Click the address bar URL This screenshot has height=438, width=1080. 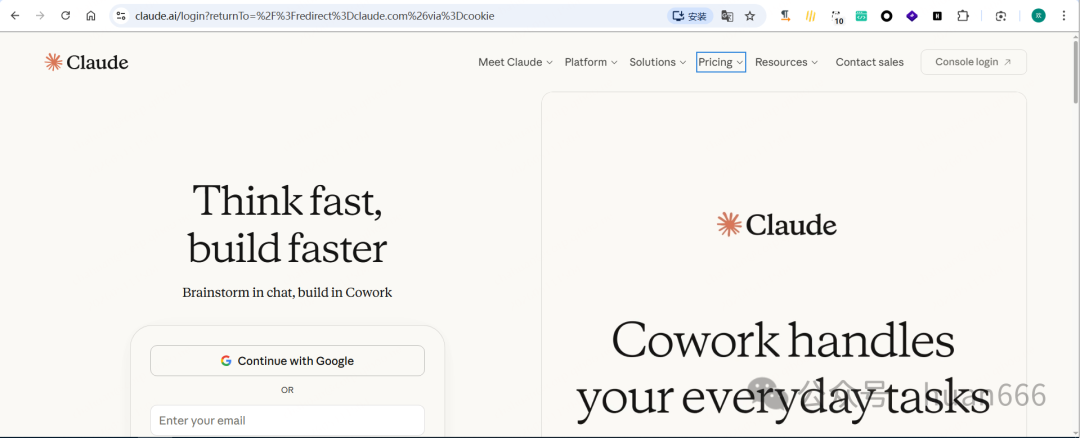pos(314,16)
